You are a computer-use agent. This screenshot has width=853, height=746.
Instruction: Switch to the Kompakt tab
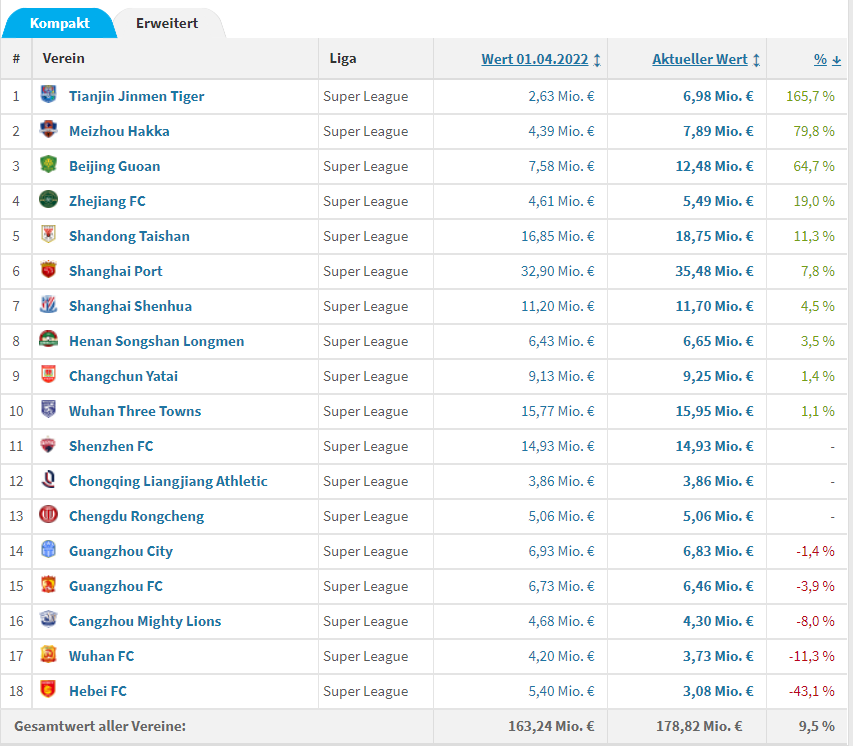tap(59, 23)
